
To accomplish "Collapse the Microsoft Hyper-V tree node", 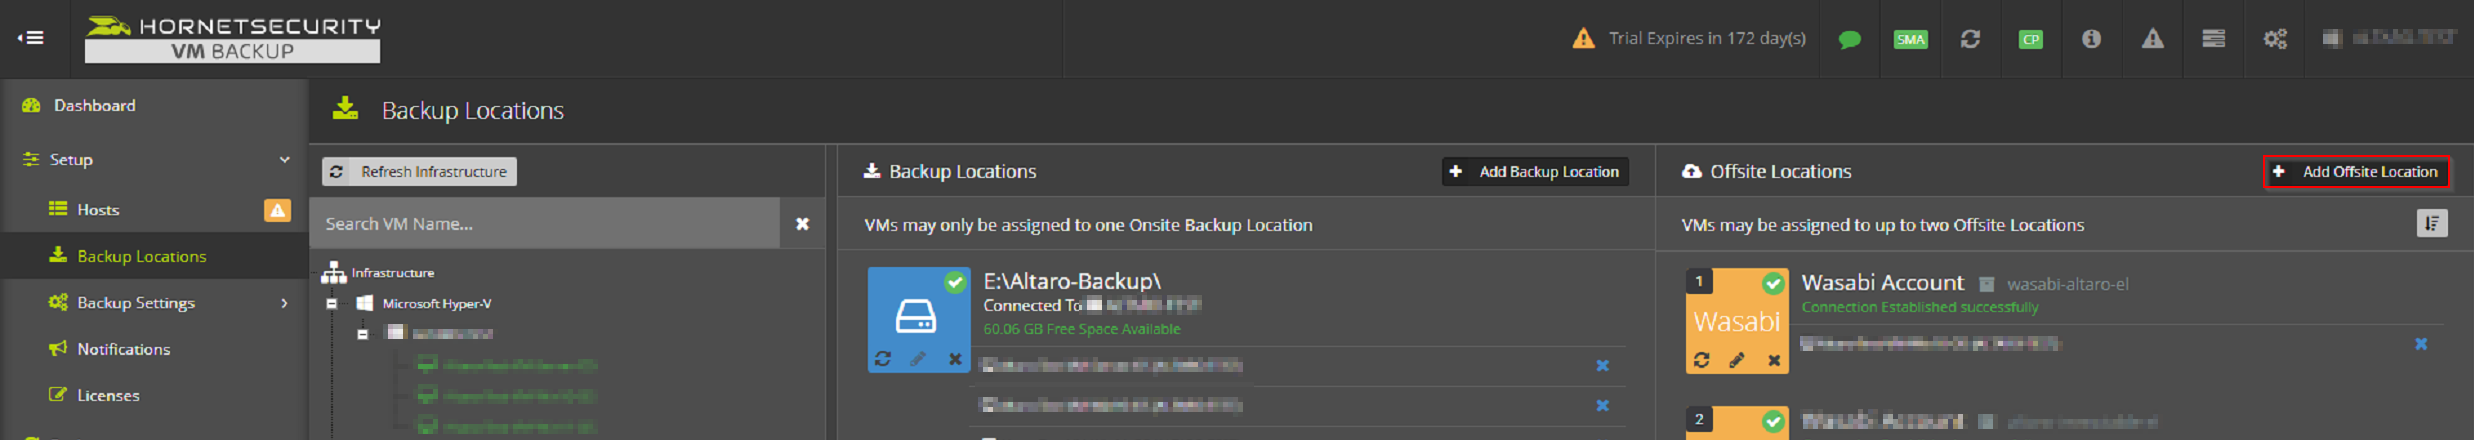I will tap(332, 303).
